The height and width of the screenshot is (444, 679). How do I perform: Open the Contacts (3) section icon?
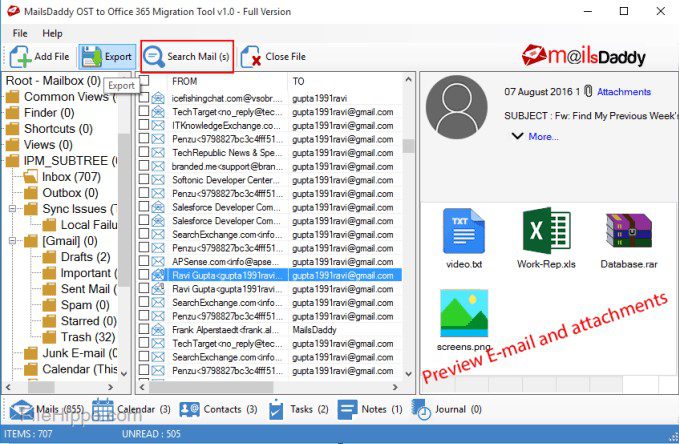coord(190,409)
